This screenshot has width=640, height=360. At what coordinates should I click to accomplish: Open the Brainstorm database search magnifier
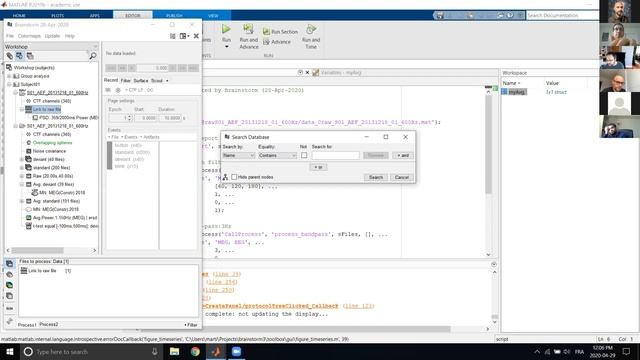(93, 56)
